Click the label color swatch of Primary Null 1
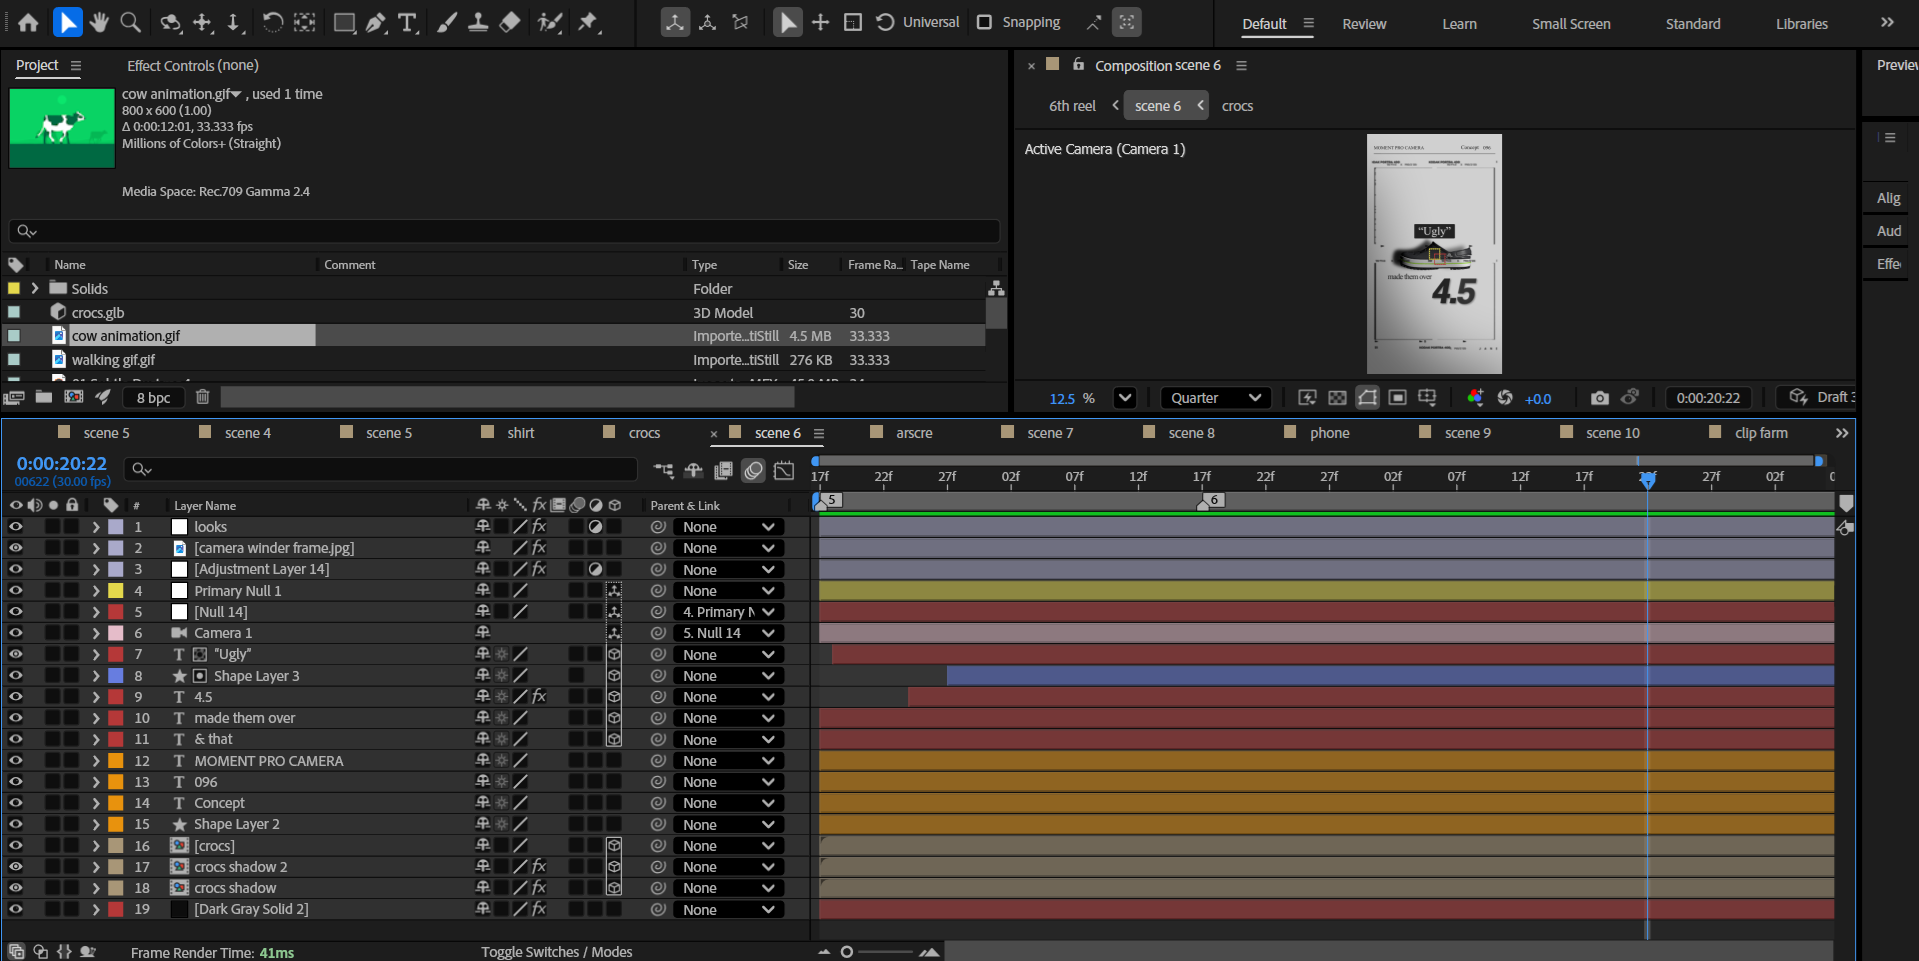Viewport: 1919px width, 961px height. tap(116, 591)
